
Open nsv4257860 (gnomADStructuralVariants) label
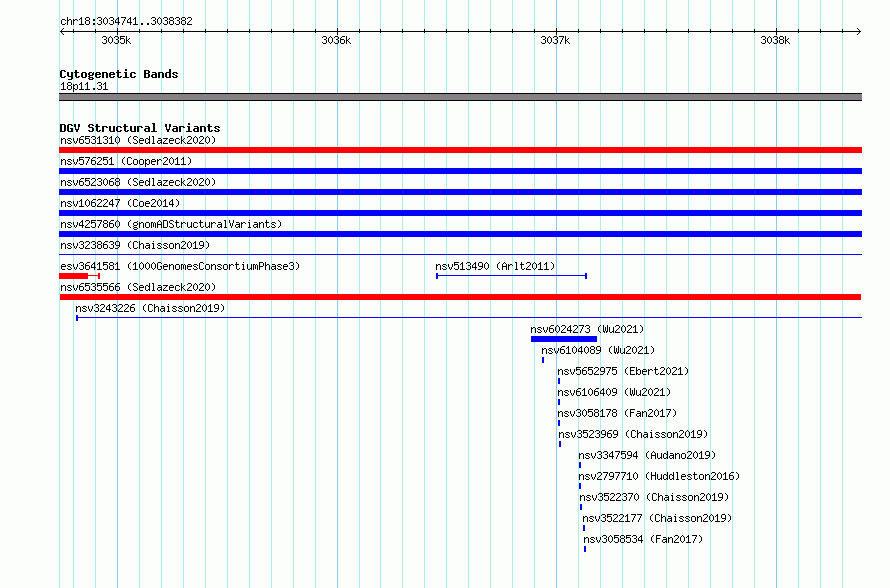(171, 224)
